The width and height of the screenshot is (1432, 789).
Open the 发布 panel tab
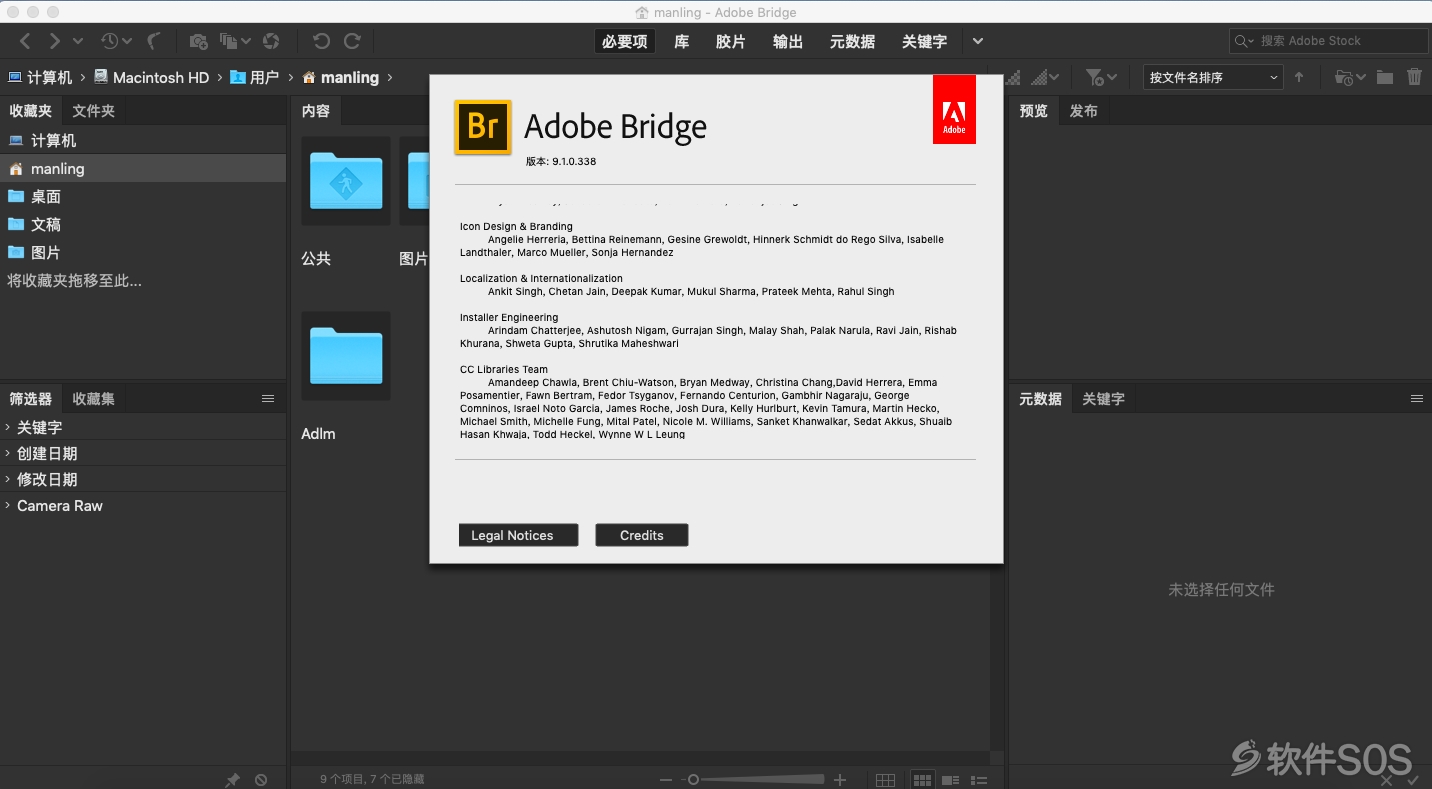coord(1084,111)
